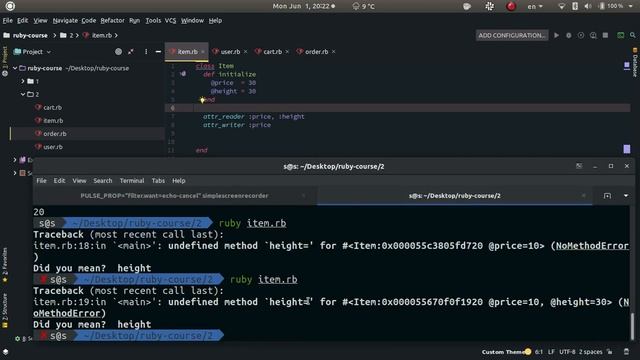Click the lightbulb intention icon in editor
The width and height of the screenshot is (640, 360).
tap(202, 100)
